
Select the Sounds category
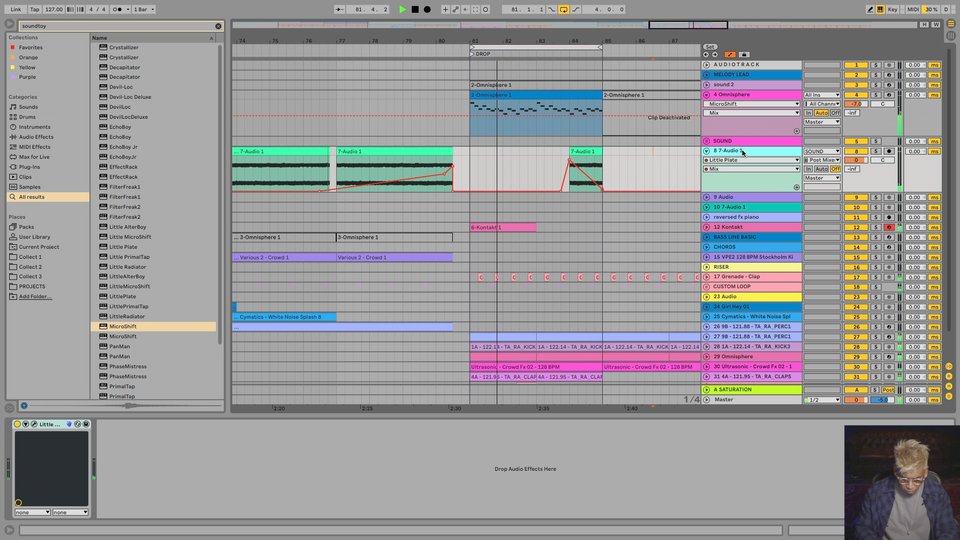(28, 107)
